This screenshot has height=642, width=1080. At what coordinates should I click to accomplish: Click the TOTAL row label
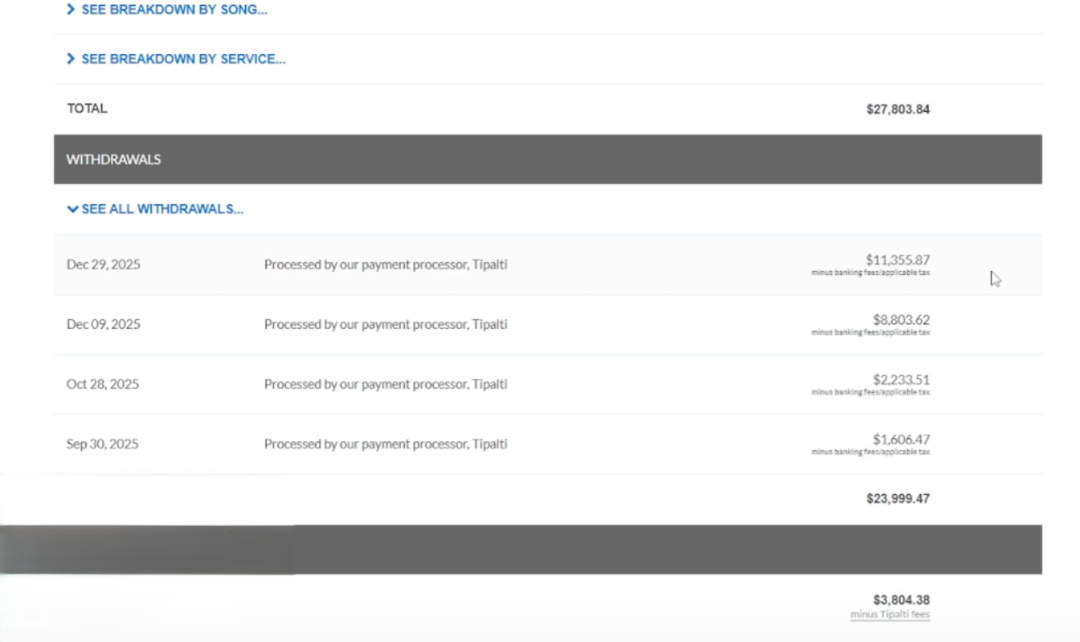(87, 108)
